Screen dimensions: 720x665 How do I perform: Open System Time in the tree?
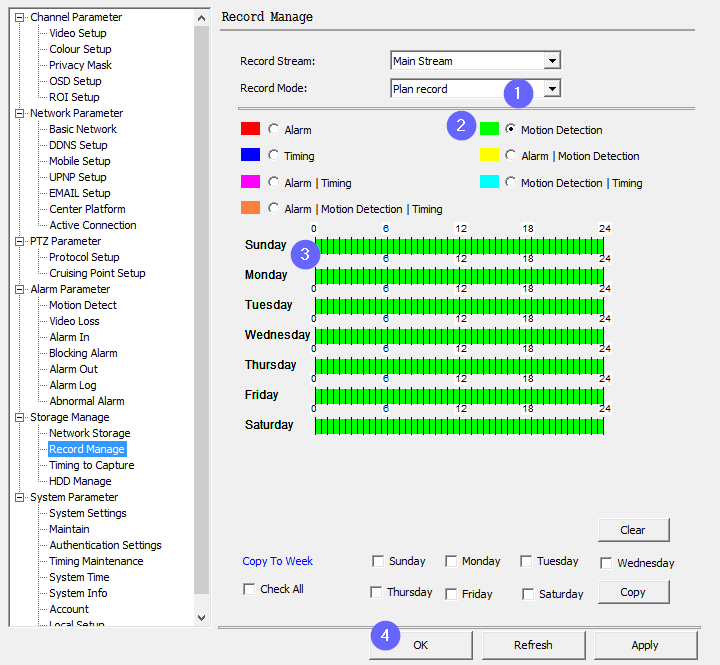[79, 577]
